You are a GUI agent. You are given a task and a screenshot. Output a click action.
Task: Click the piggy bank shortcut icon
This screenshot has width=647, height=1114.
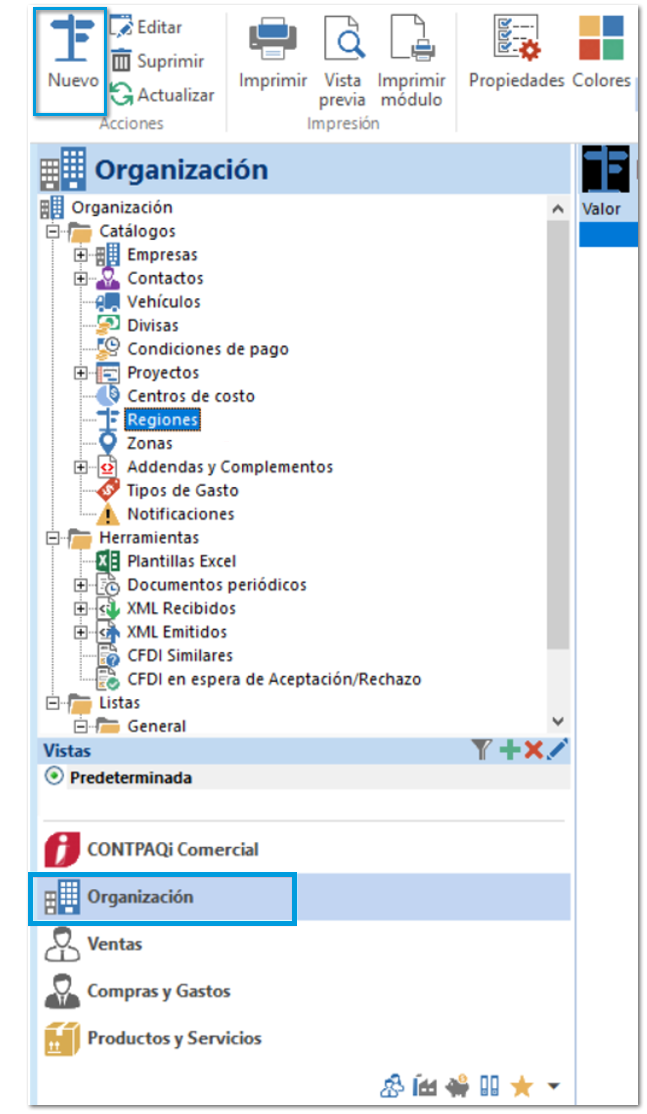pyautogui.click(x=458, y=1086)
